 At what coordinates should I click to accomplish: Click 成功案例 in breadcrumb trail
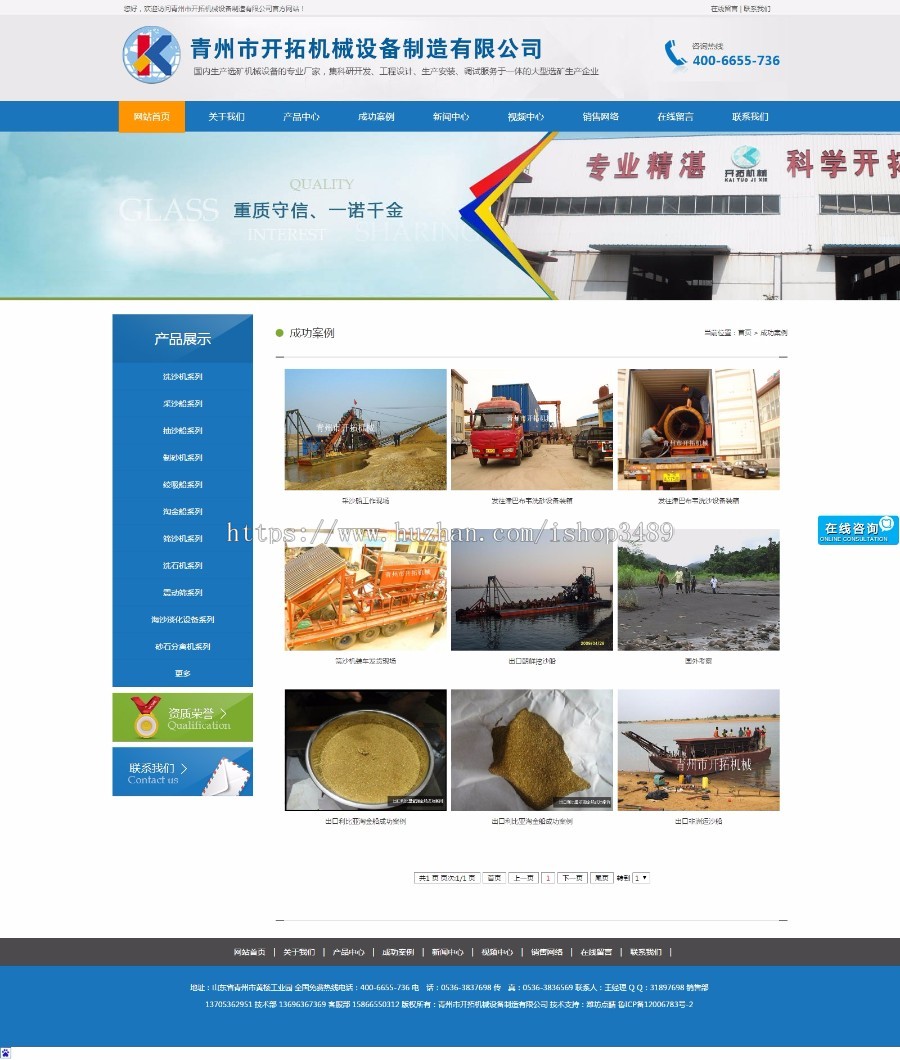click(x=774, y=333)
